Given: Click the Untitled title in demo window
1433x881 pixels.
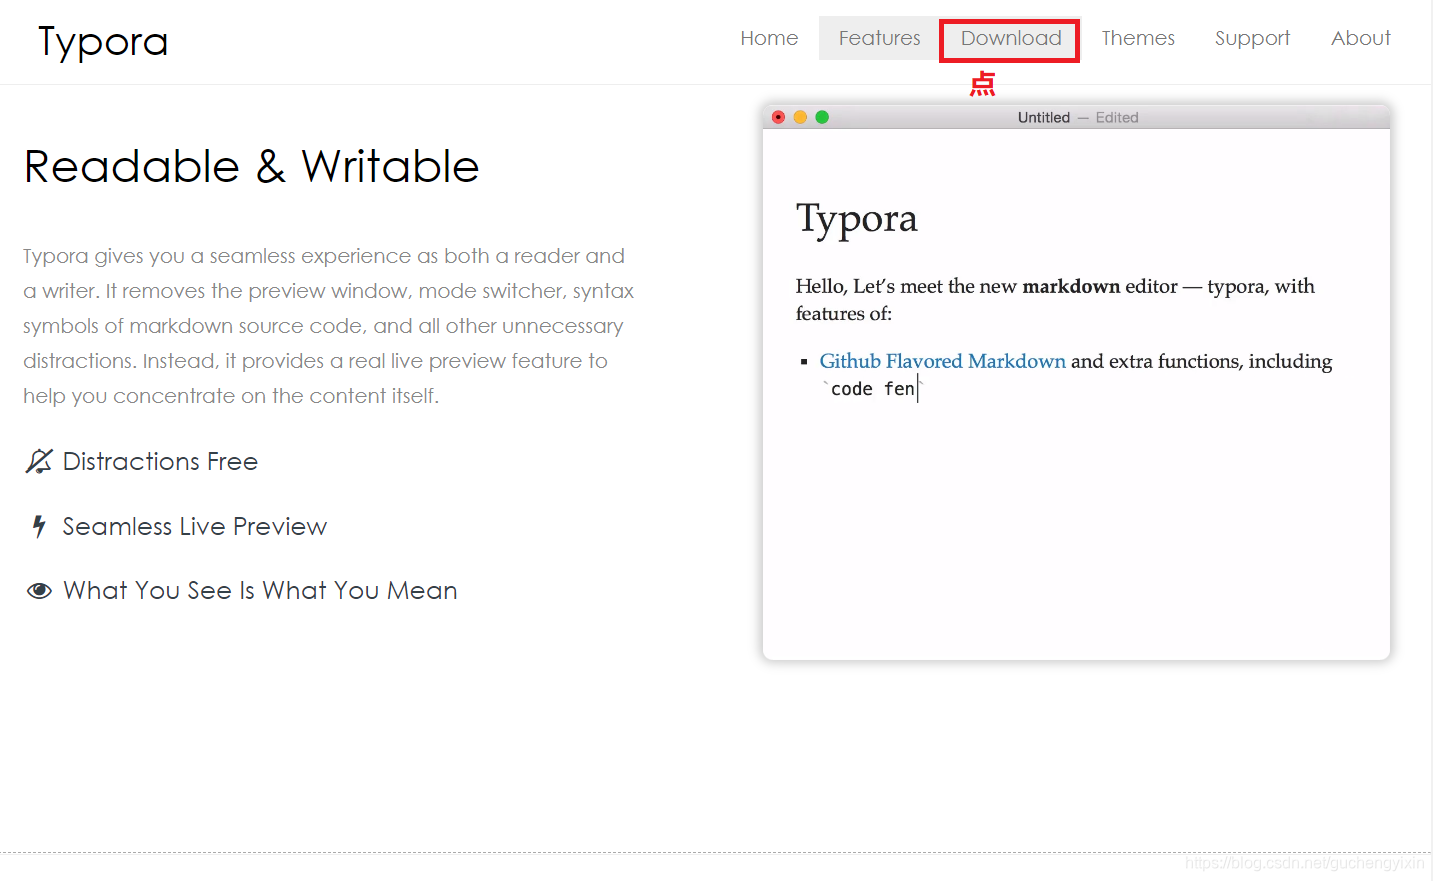Looking at the screenshot, I should [1044, 117].
